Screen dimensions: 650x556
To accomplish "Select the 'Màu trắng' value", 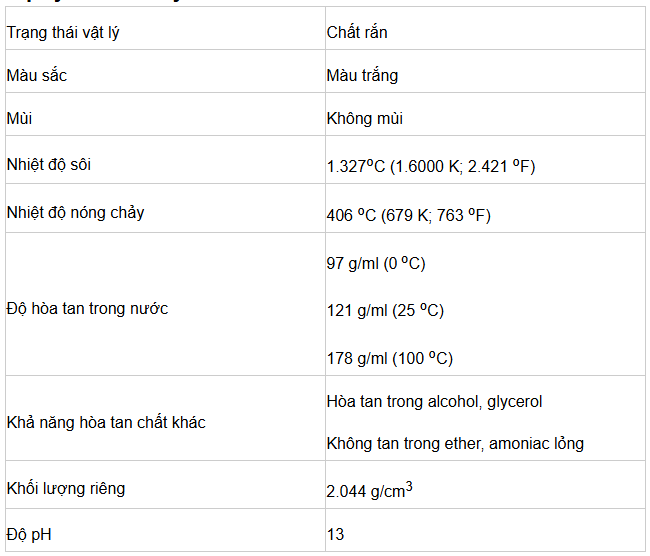I will click(362, 76).
